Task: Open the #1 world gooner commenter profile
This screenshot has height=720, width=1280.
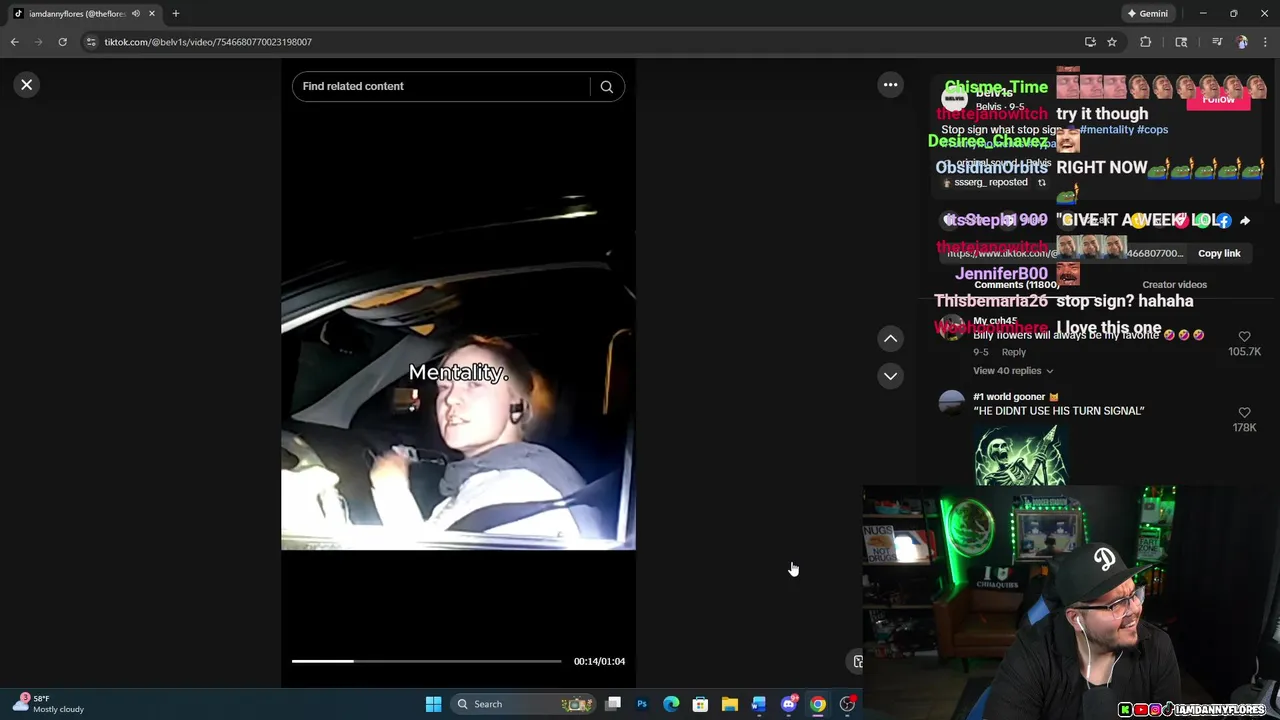Action: point(1009,397)
